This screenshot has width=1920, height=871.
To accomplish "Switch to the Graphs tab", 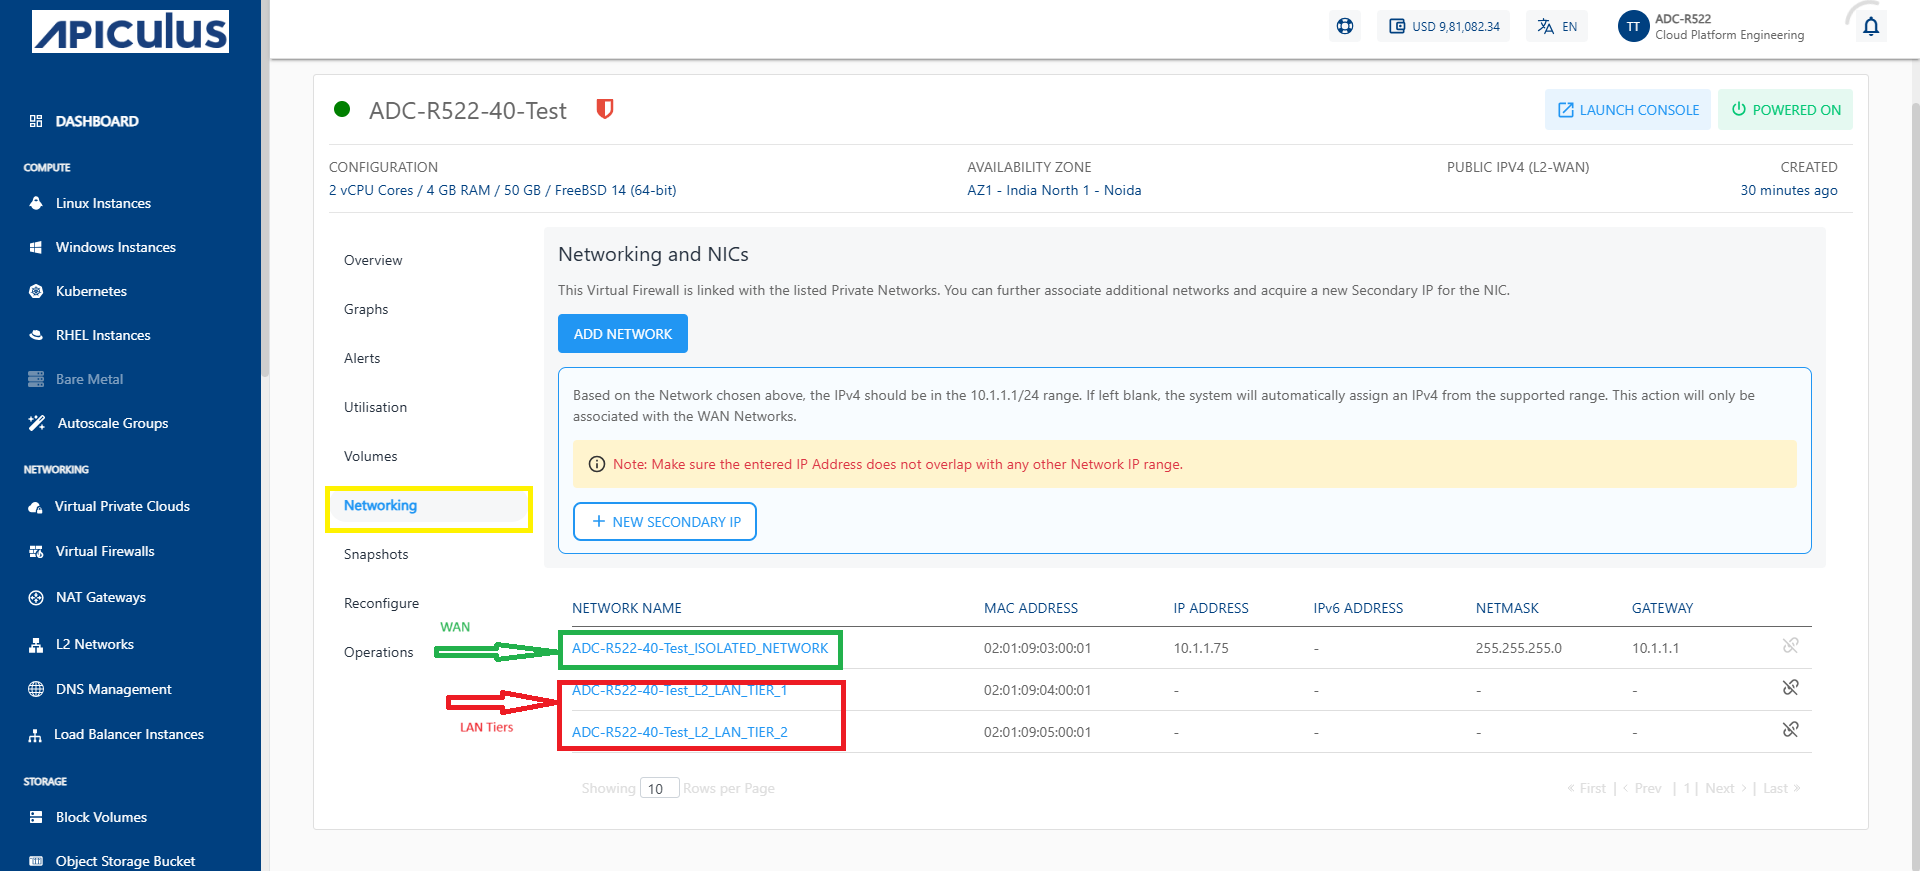I will (366, 309).
